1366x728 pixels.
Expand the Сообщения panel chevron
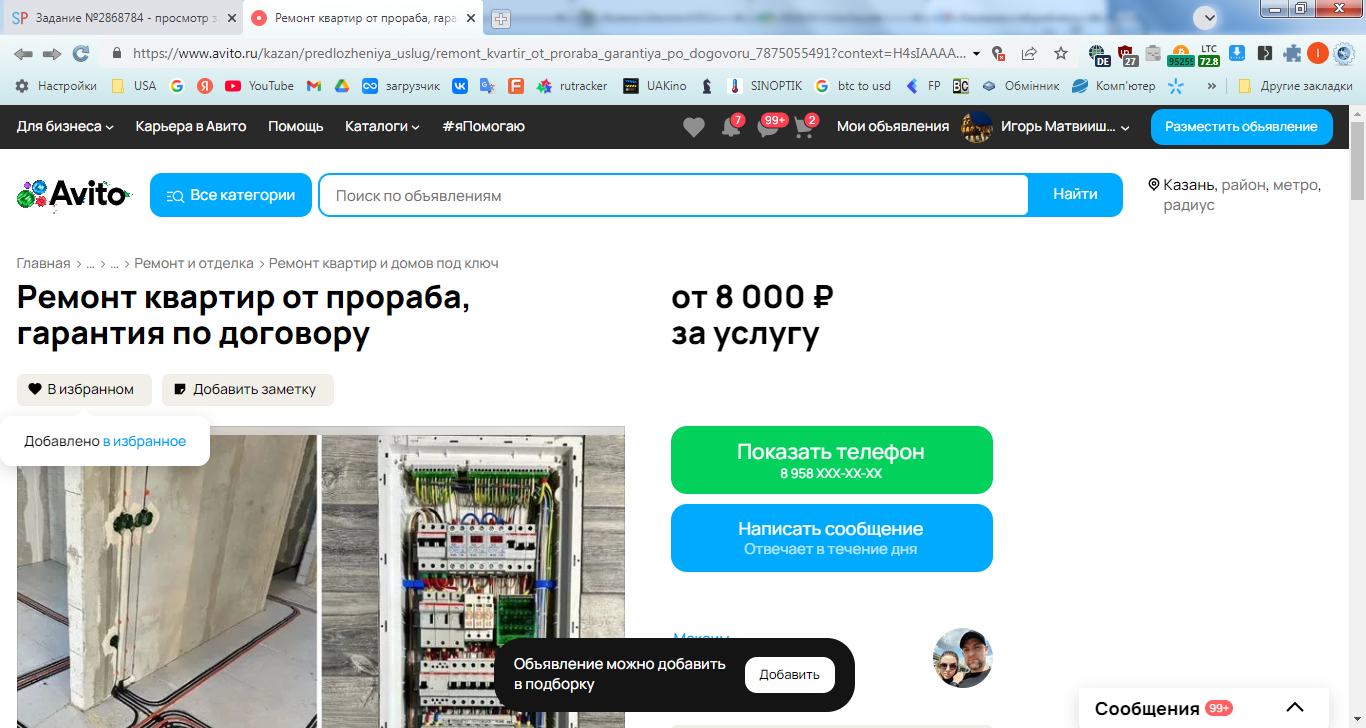click(1294, 708)
